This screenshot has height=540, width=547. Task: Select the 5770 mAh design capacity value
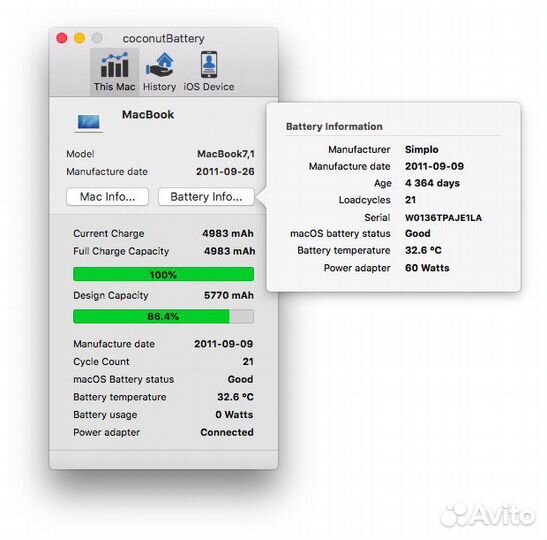229,295
